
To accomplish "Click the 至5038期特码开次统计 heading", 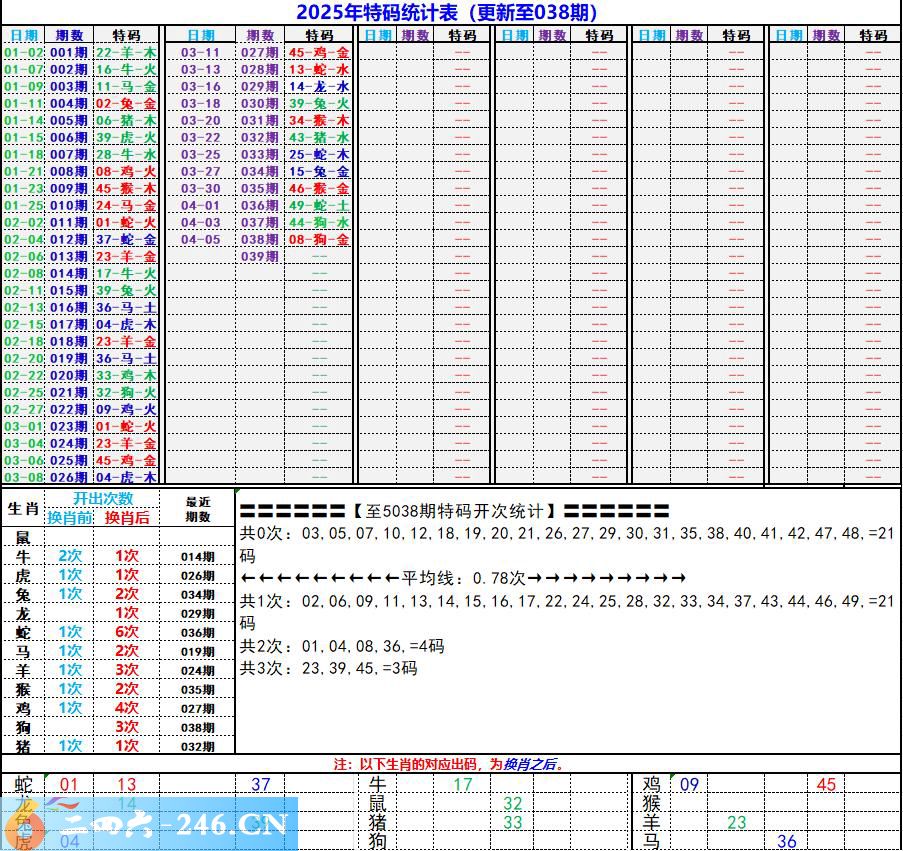I will pos(455,511).
